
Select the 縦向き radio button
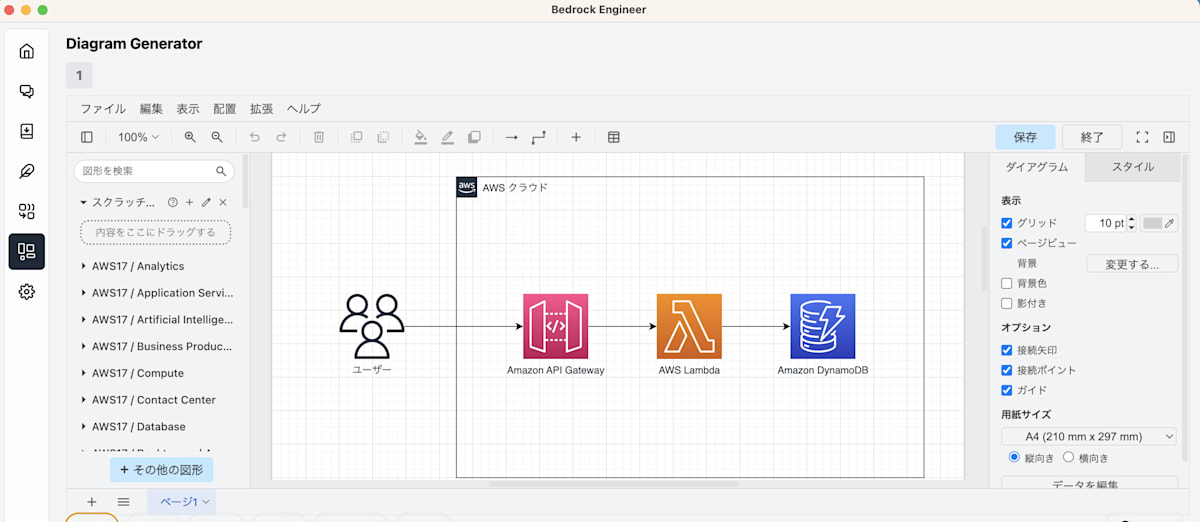point(1015,457)
